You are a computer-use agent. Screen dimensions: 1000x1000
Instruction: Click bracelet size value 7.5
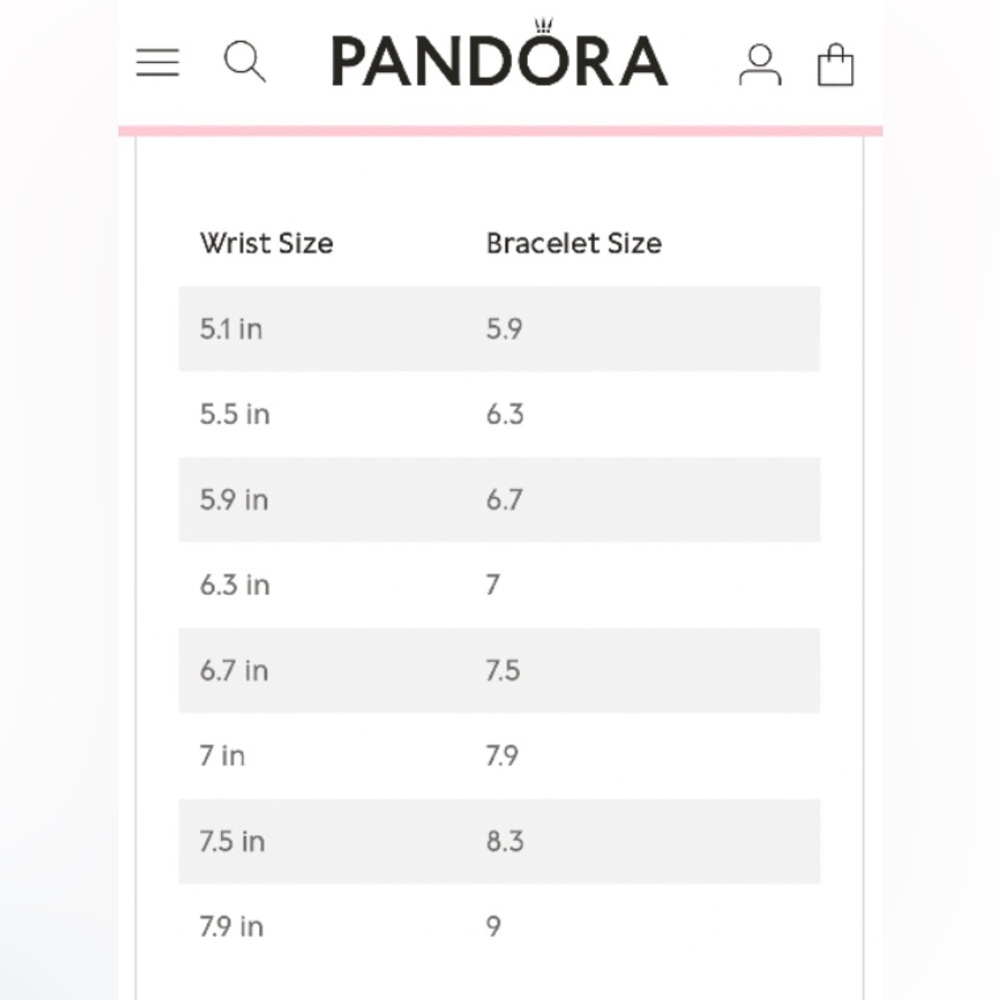503,671
